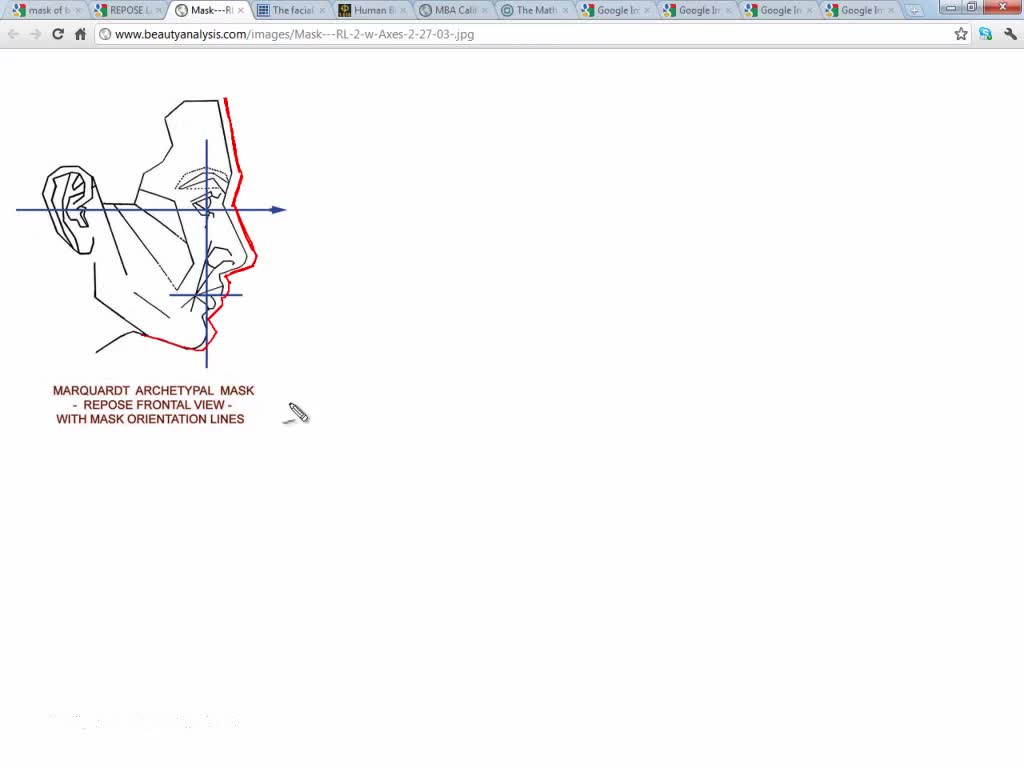
Task: Close the 'The Math' tab
Action: click(x=566, y=10)
